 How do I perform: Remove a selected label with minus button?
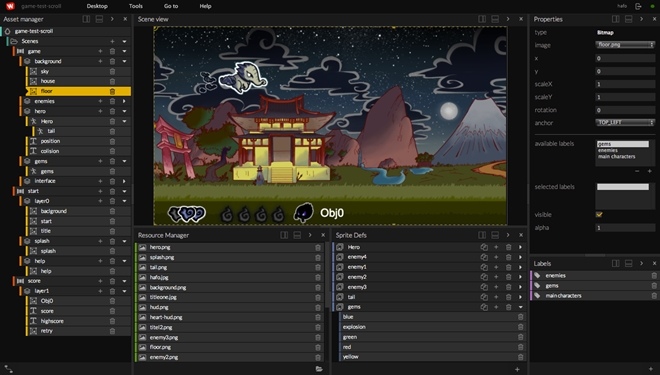(637, 171)
